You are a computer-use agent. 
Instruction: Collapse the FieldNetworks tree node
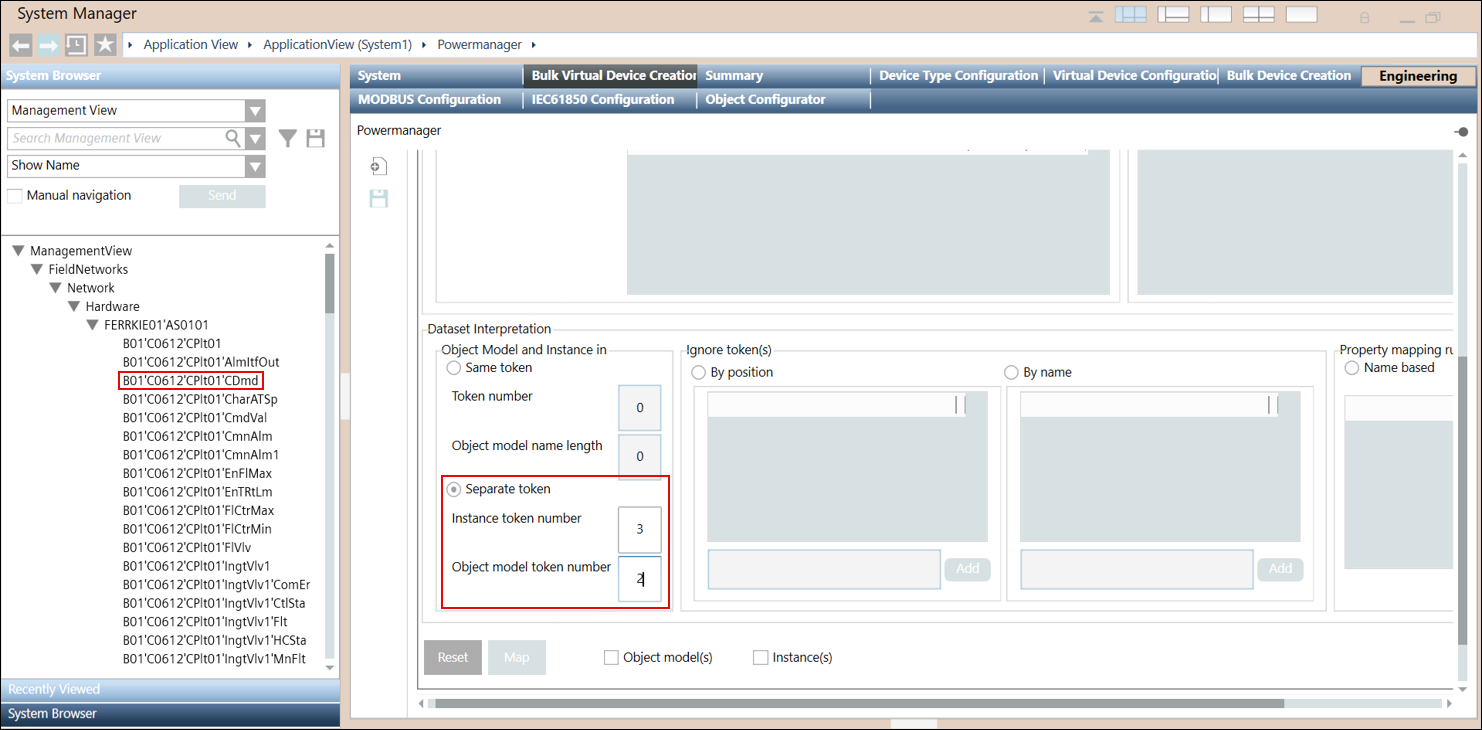[x=37, y=270]
